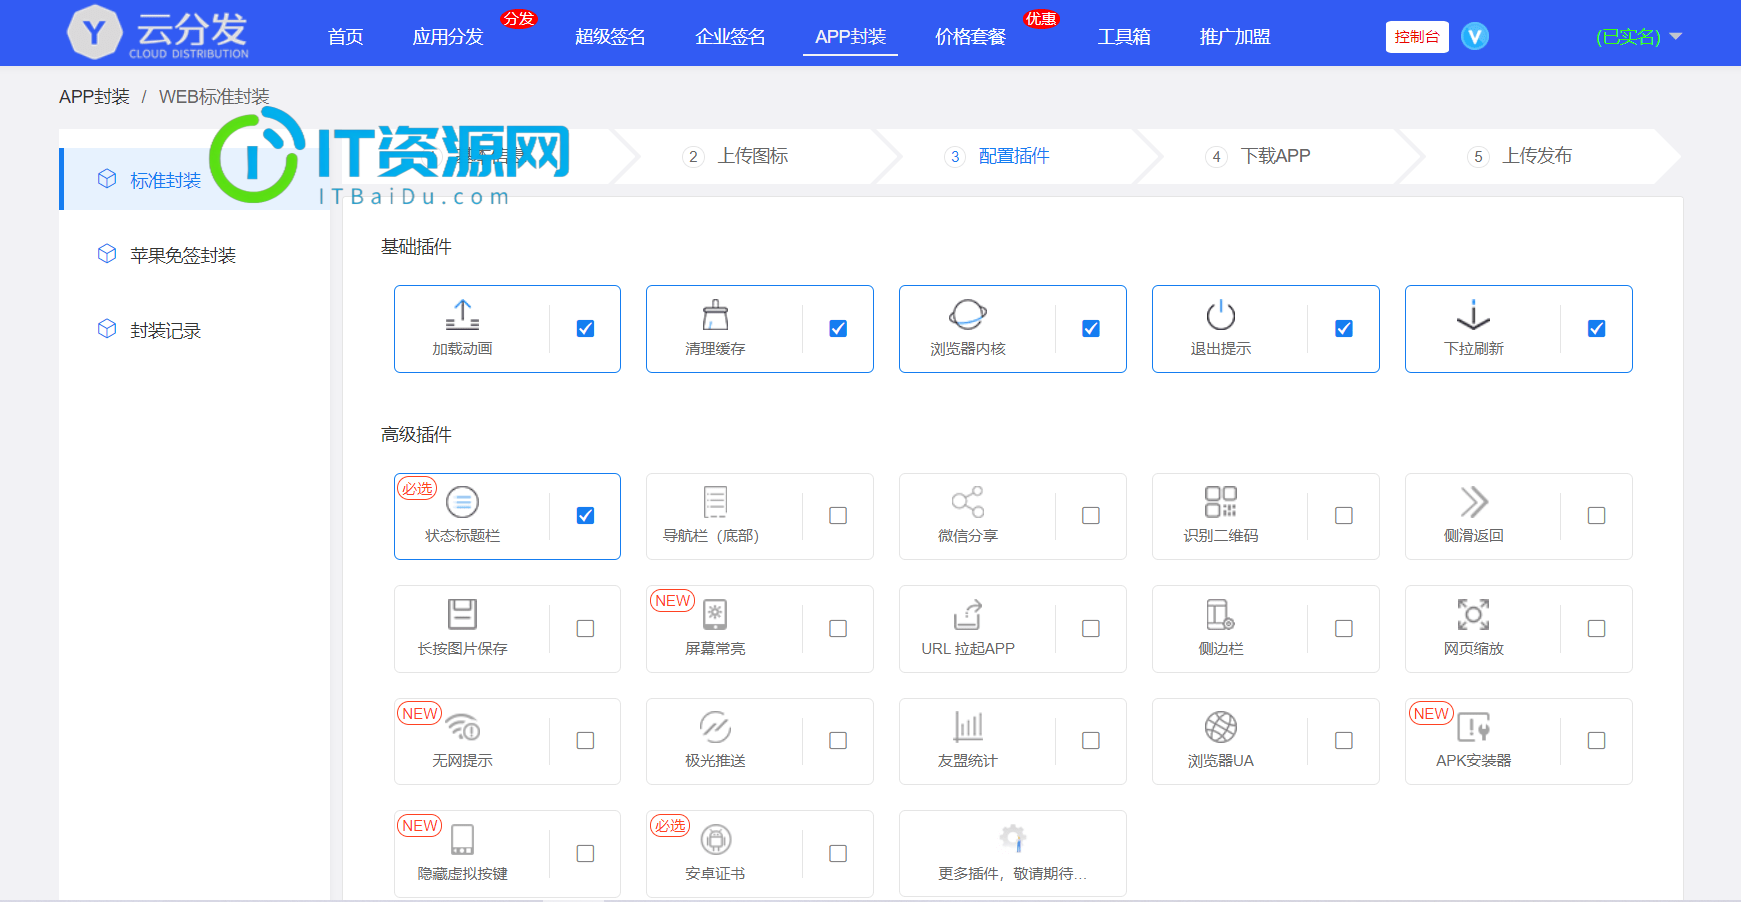Uncheck the 加载动画 checkbox
The height and width of the screenshot is (902, 1741).
(586, 328)
